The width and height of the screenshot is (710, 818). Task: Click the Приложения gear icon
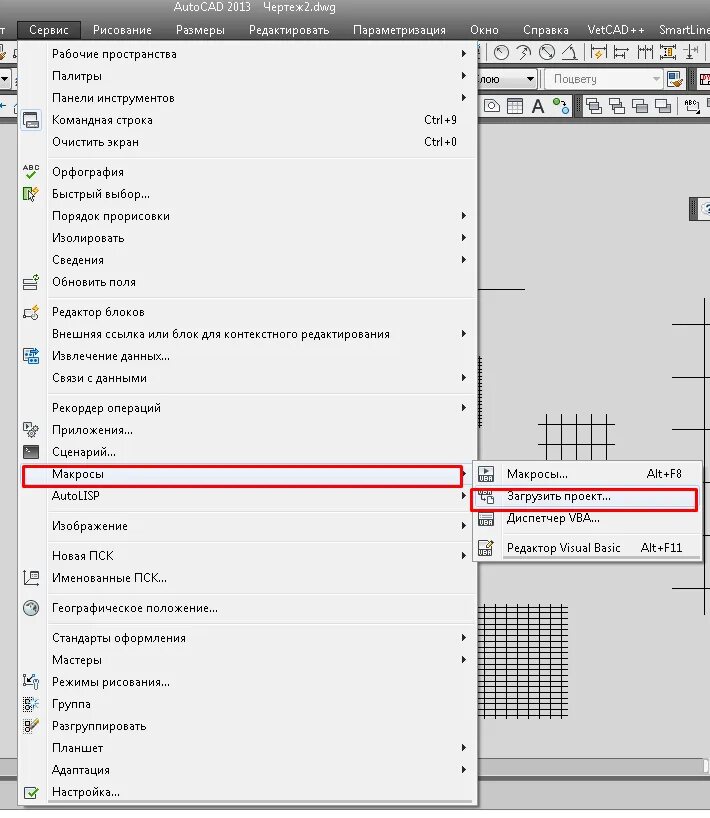tap(31, 430)
